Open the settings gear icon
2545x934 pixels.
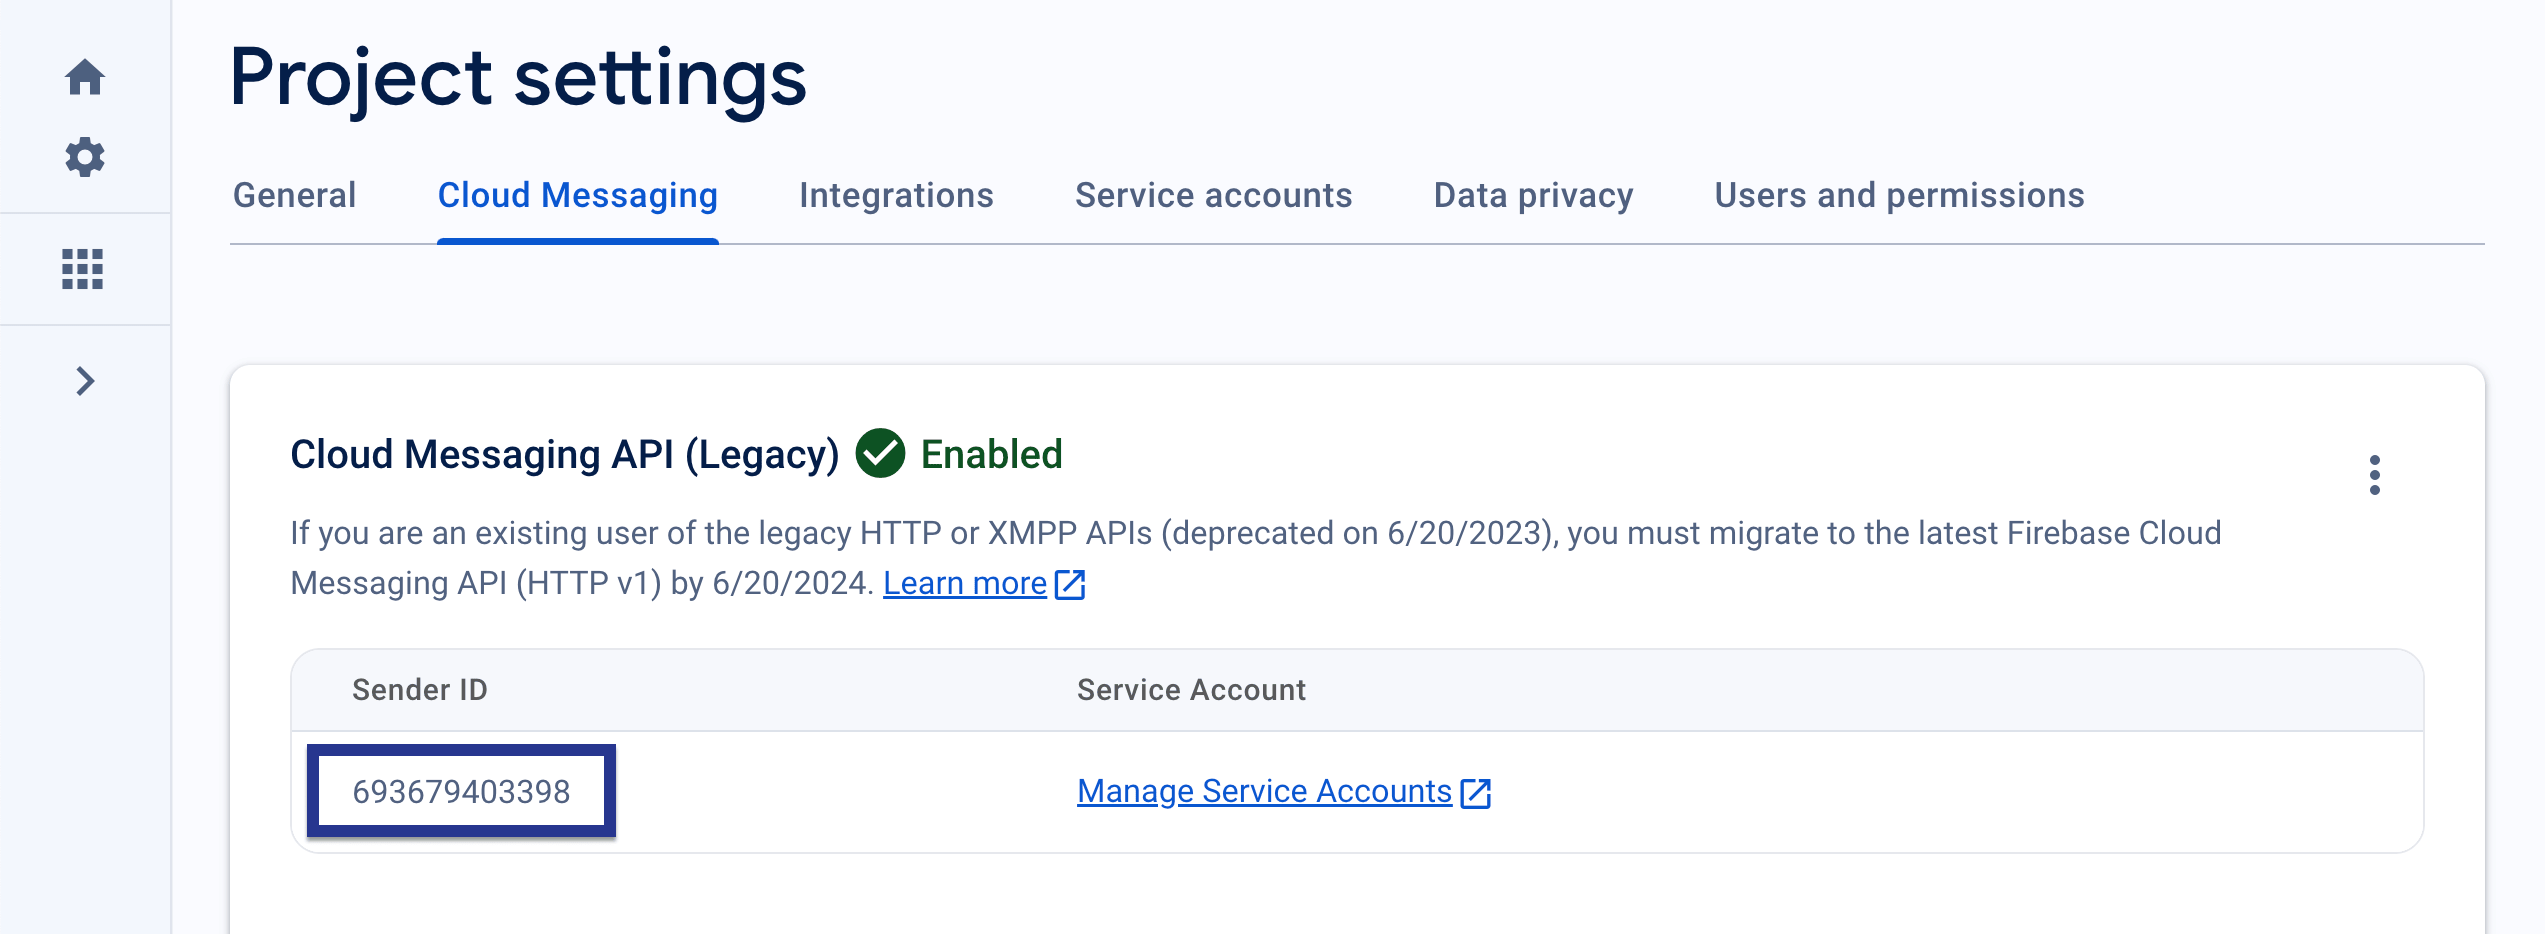pos(84,157)
